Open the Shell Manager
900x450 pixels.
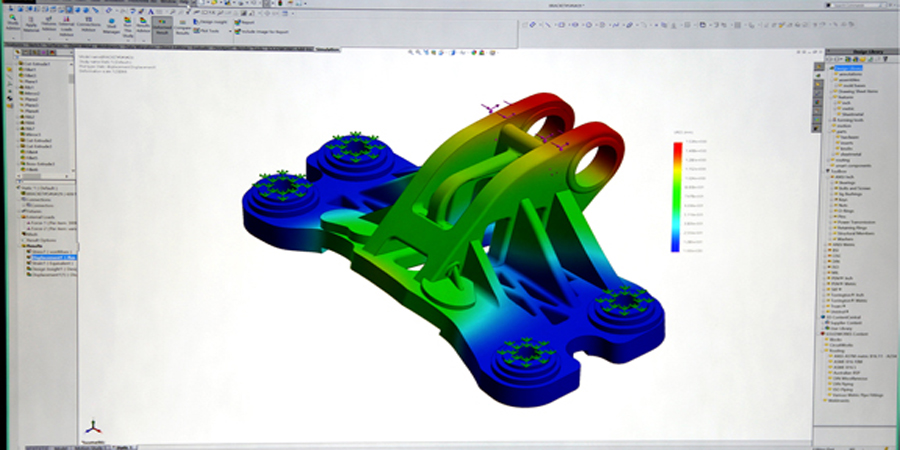[111, 28]
